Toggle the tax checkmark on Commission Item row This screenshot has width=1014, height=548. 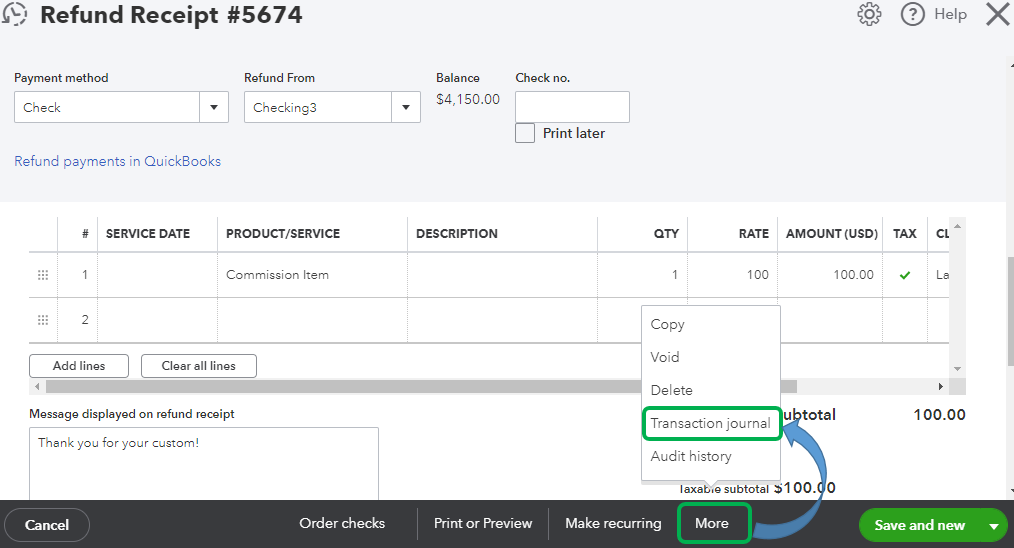[x=905, y=275]
